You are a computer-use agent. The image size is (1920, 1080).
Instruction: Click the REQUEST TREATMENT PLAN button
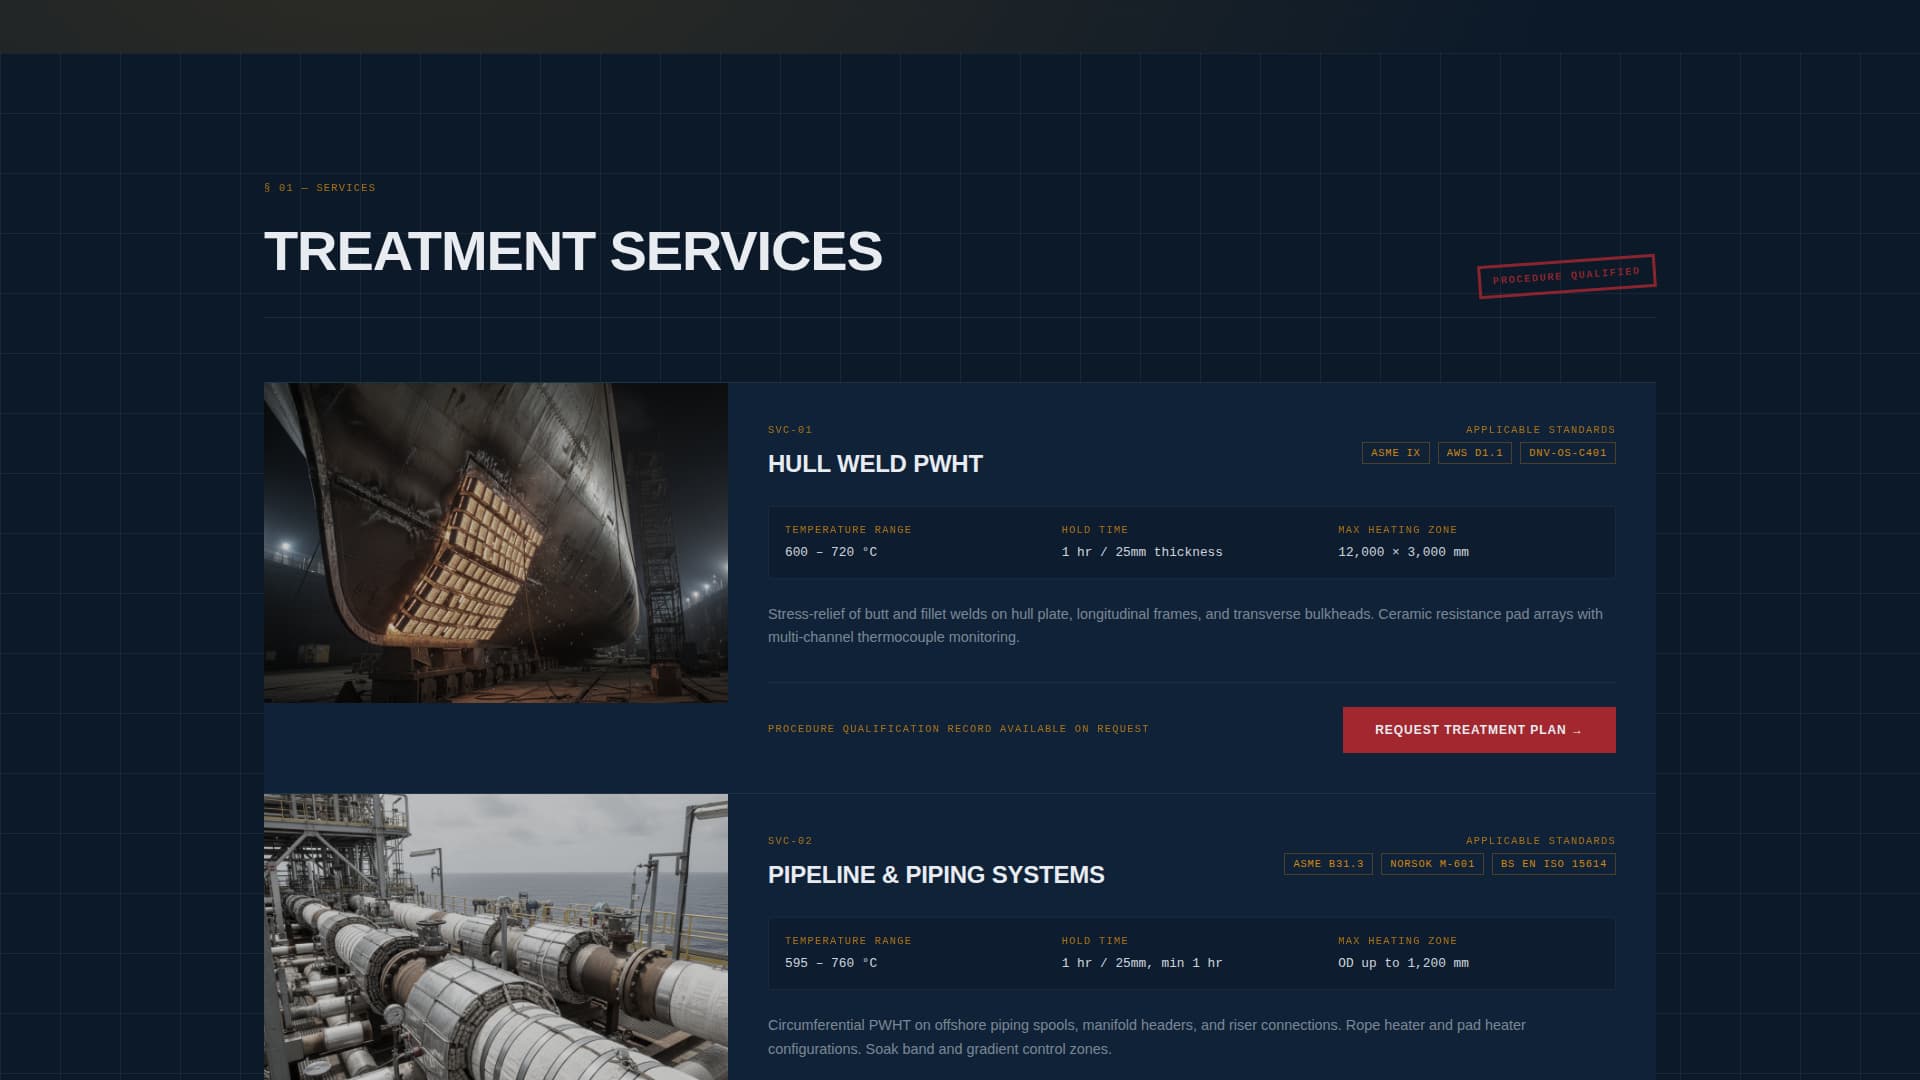[1478, 730]
